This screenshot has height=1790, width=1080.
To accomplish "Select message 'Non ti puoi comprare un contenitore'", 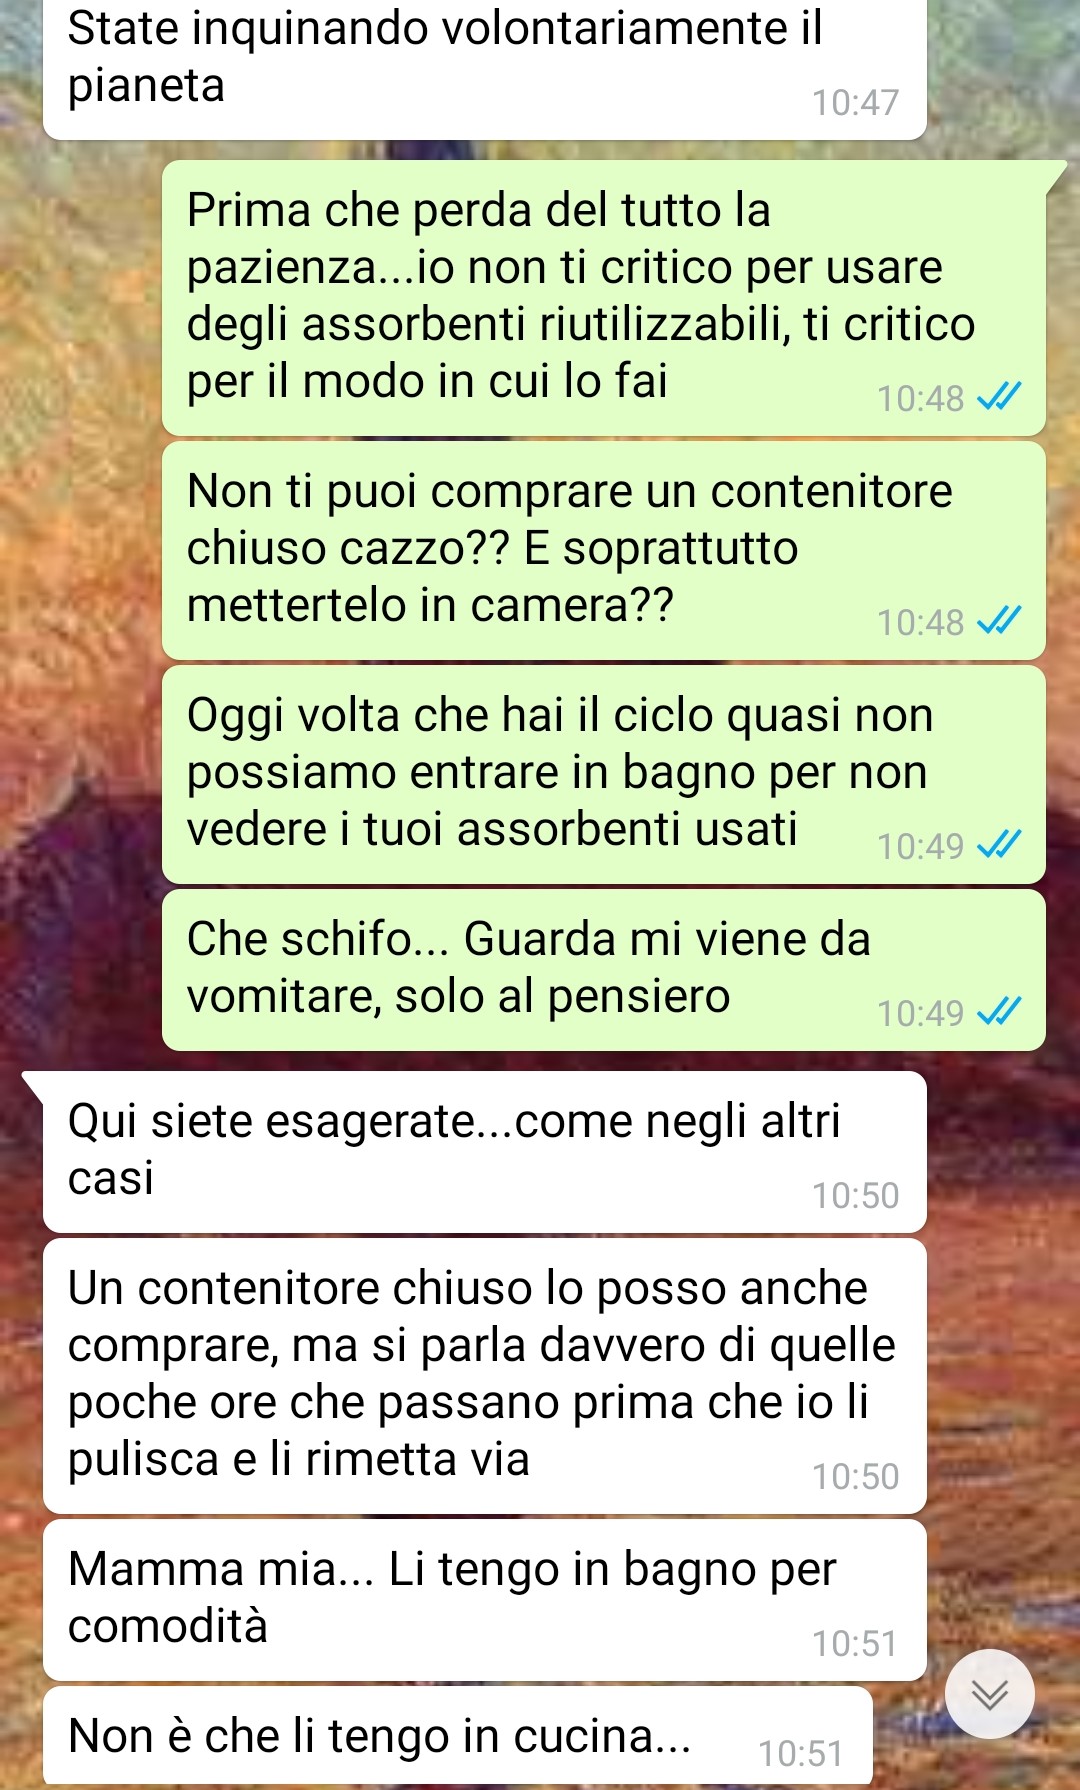I will (604, 550).
